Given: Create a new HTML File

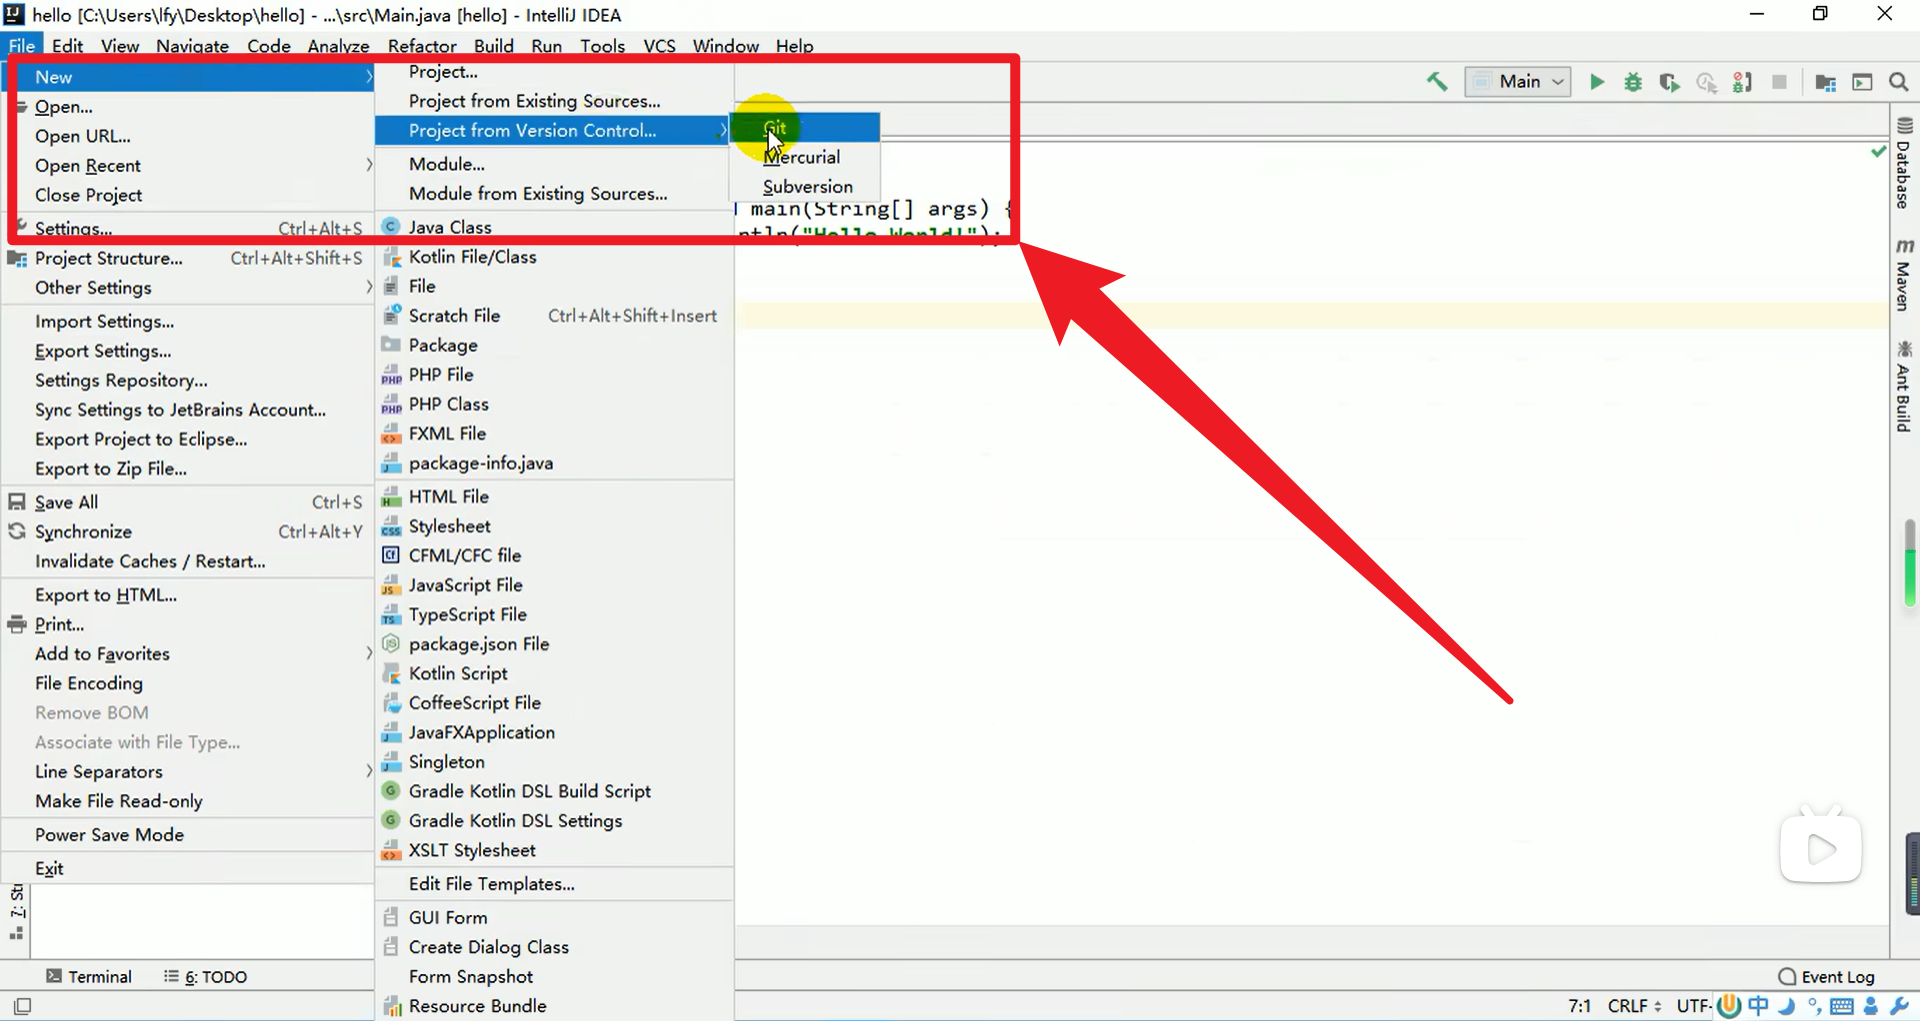Looking at the screenshot, I should click(554, 497).
